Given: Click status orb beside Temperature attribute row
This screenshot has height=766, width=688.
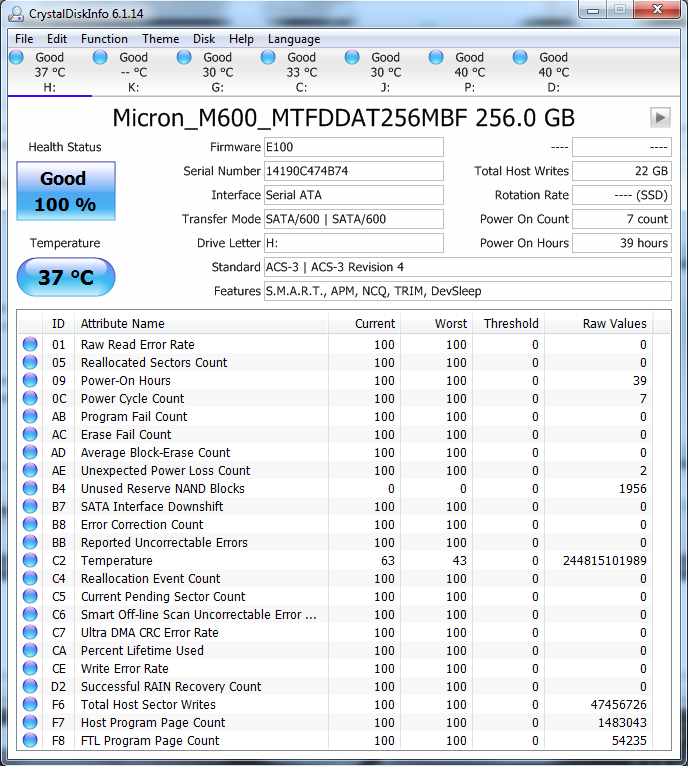Looking at the screenshot, I should (31, 561).
